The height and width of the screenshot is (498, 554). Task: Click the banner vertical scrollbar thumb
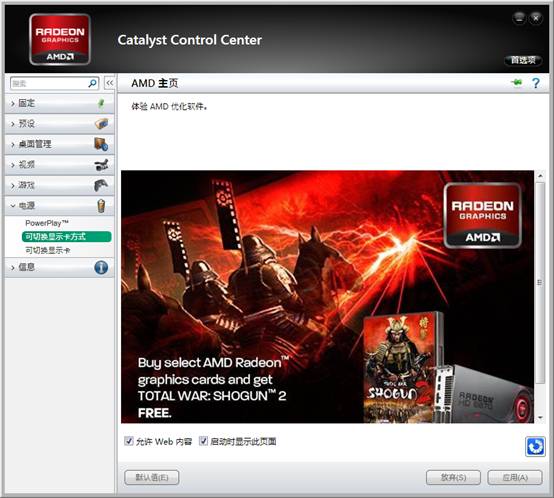coord(540,283)
